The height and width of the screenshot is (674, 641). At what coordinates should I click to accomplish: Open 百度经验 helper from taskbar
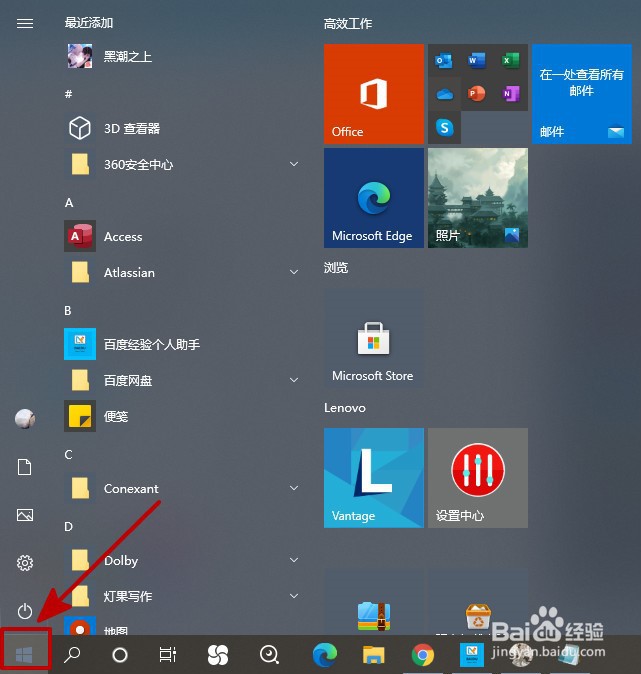472,655
